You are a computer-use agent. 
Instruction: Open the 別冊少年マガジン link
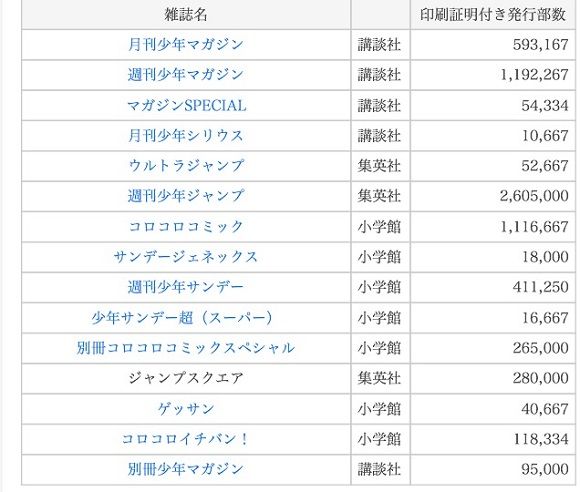186,469
